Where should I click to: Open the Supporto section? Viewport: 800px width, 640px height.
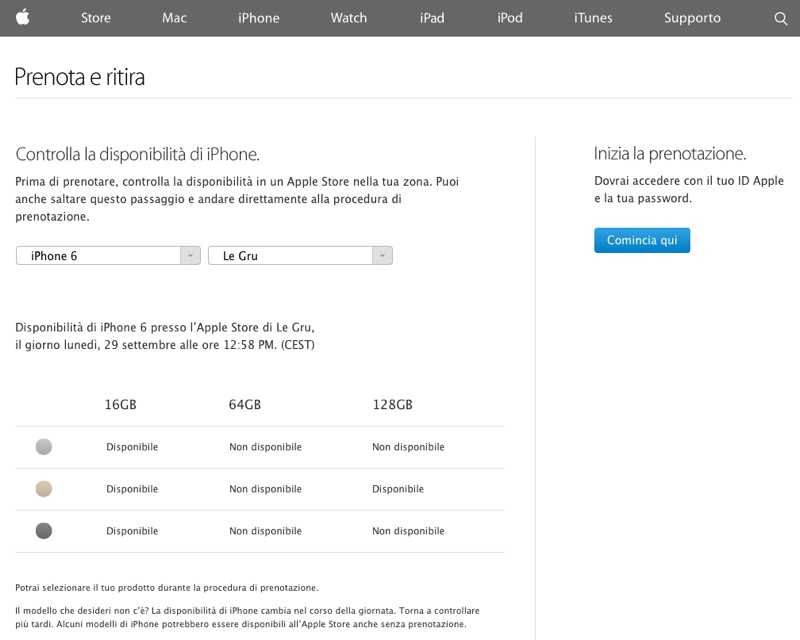[691, 17]
